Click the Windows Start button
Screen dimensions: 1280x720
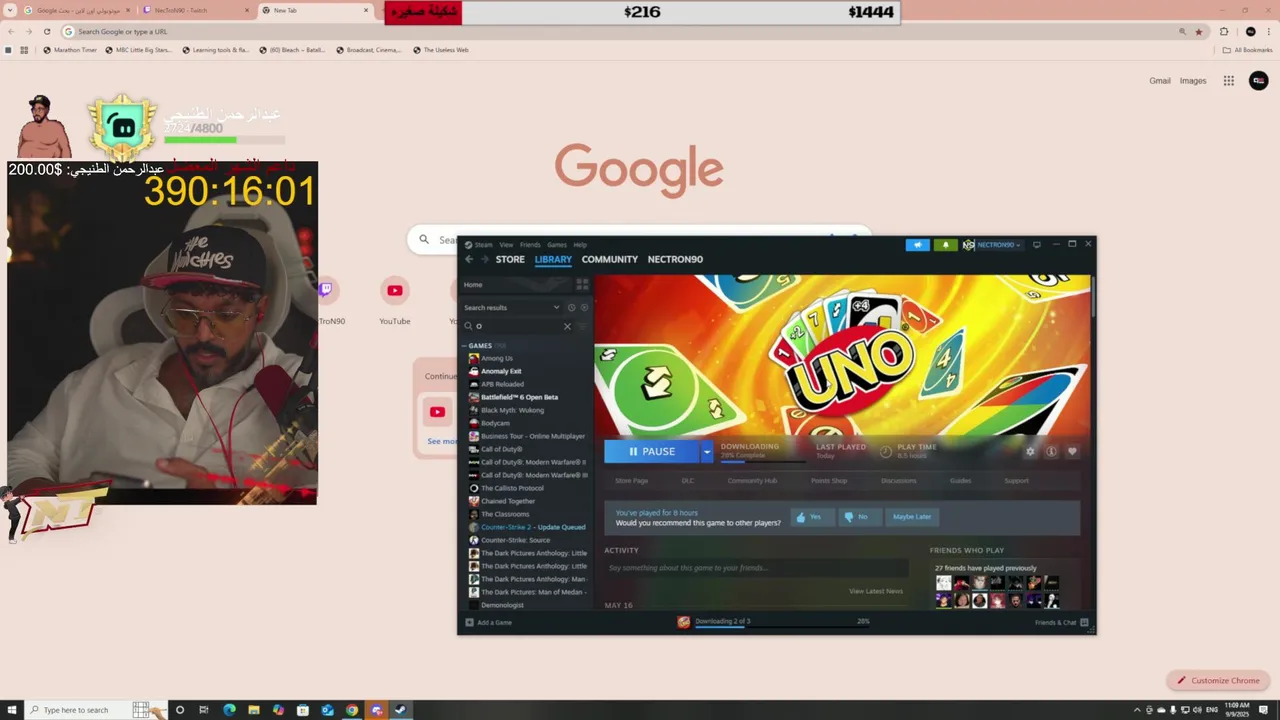click(x=10, y=710)
